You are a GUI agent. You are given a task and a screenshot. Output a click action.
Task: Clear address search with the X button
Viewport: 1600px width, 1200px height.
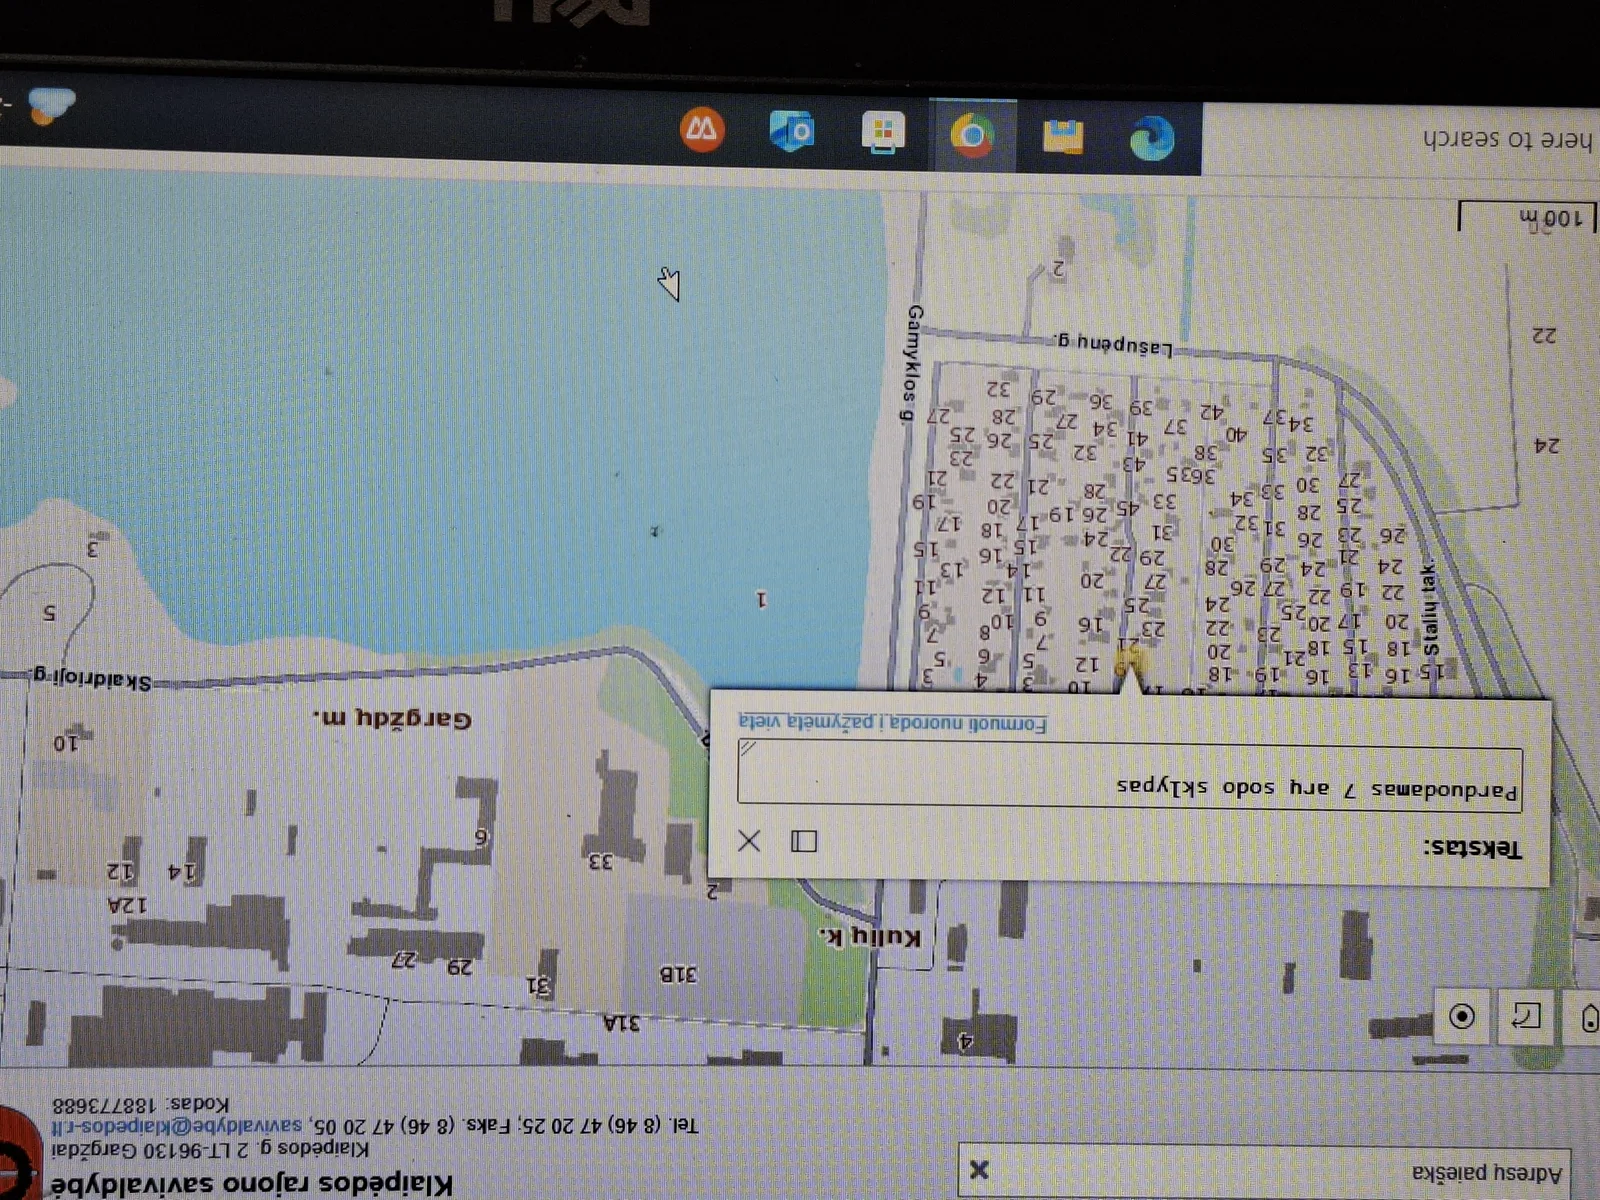[x=980, y=1169]
